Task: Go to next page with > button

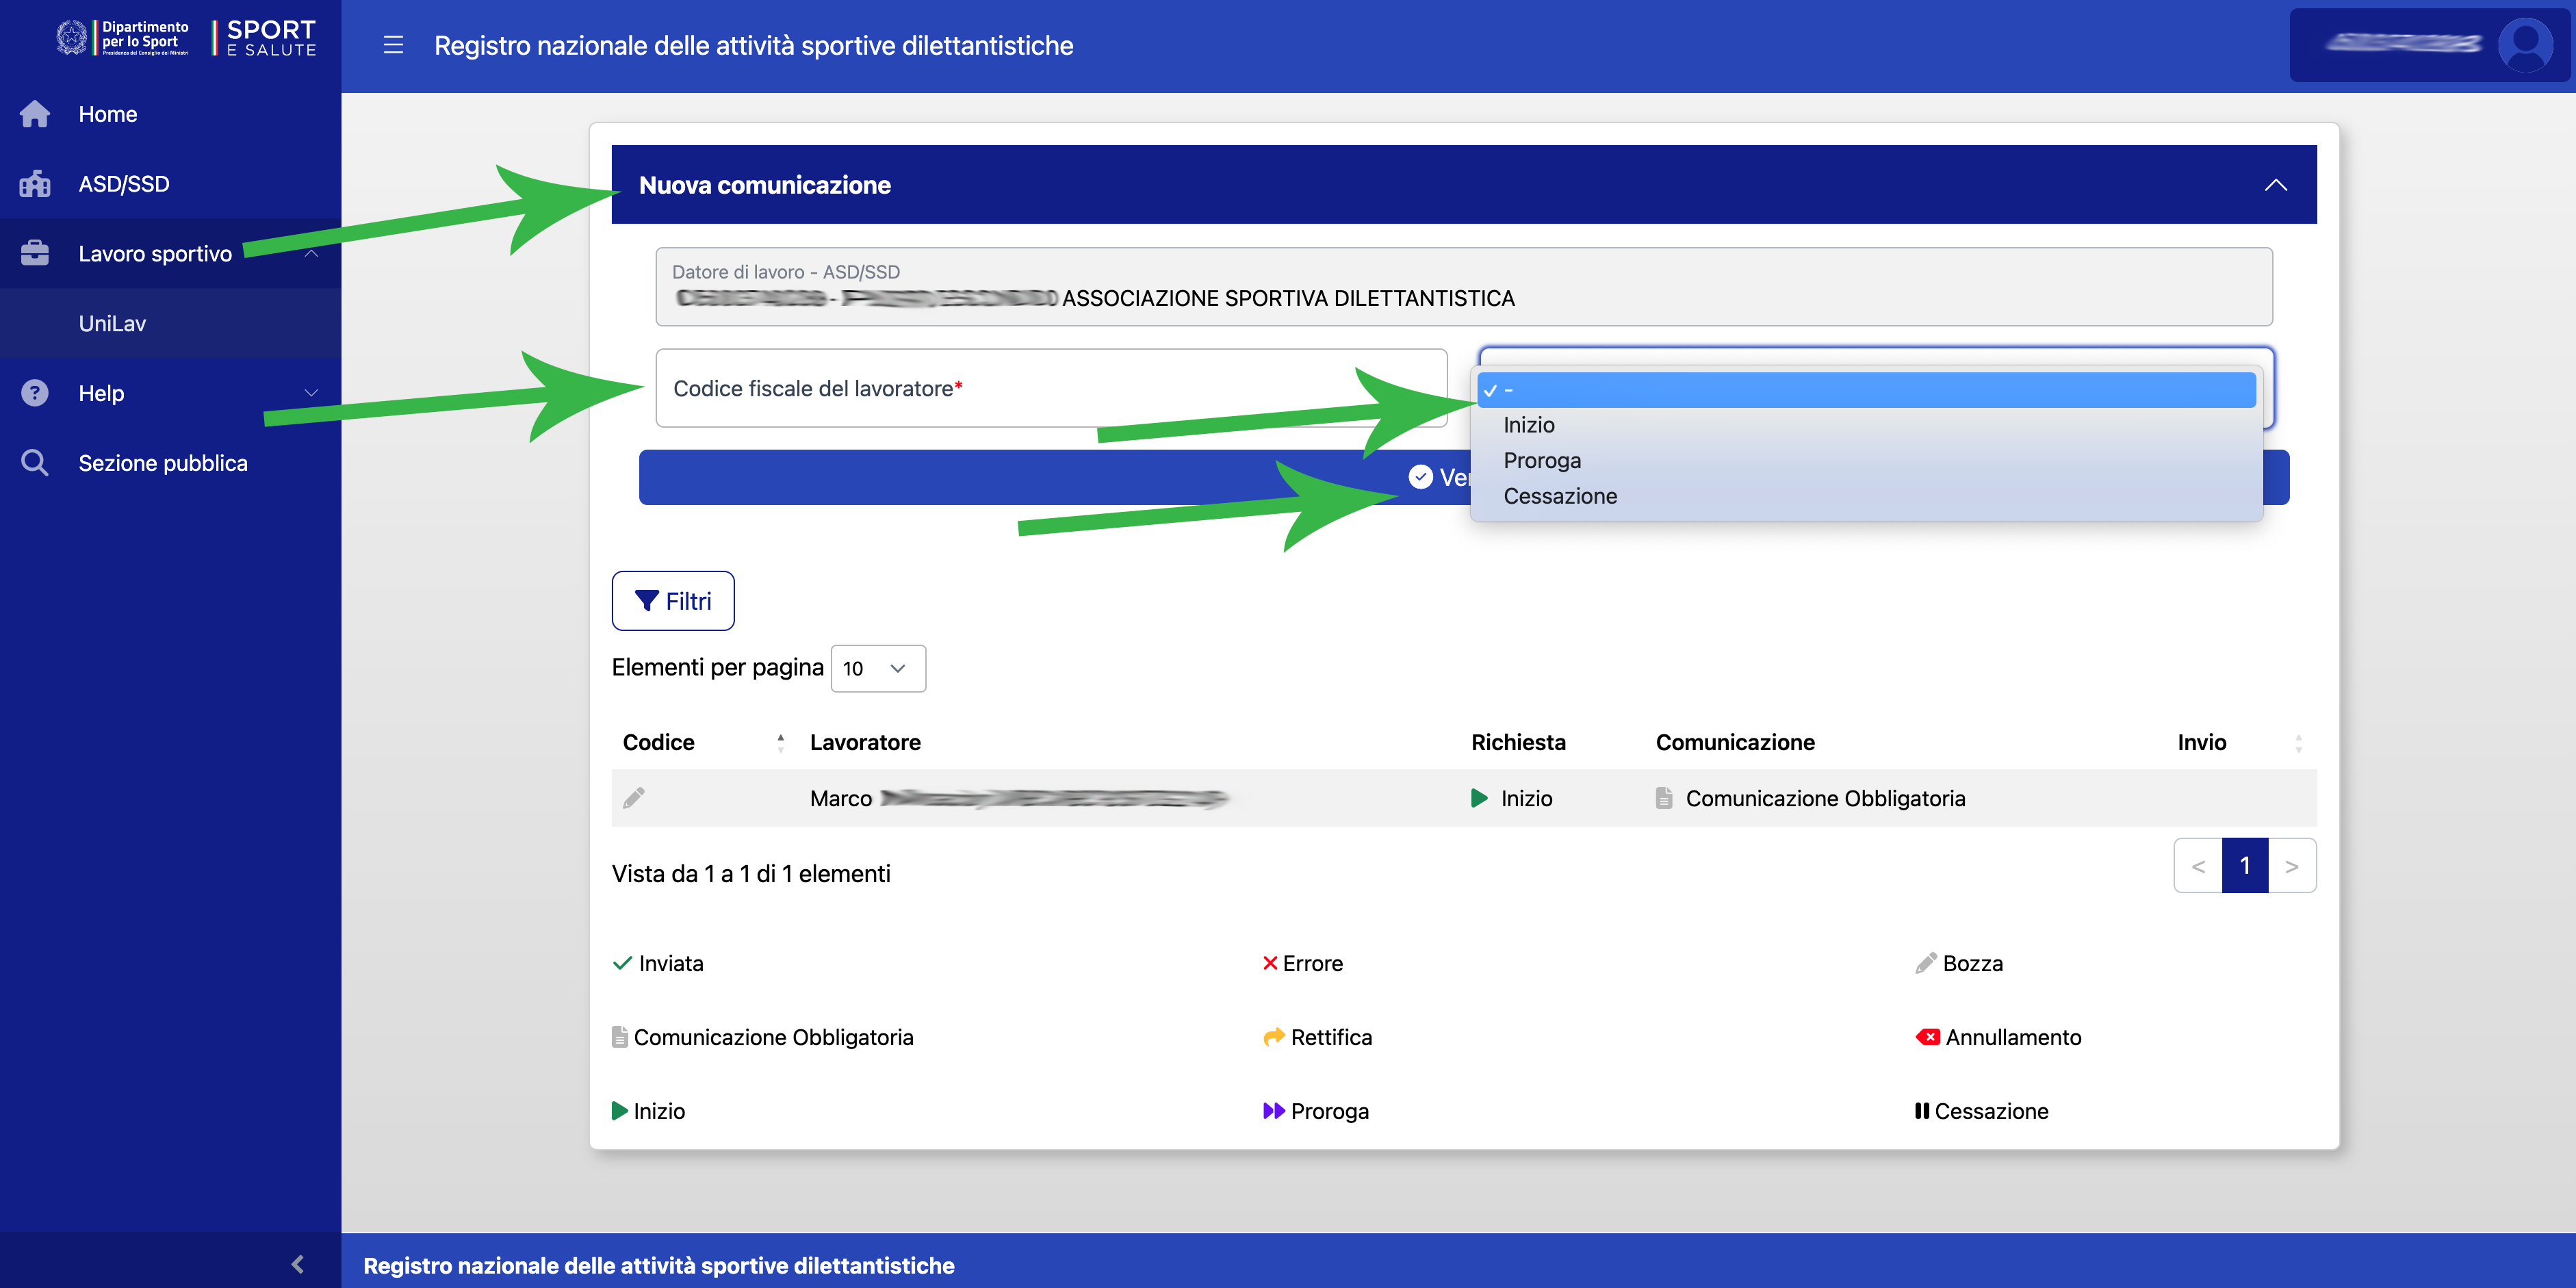Action: pyautogui.click(x=2291, y=866)
